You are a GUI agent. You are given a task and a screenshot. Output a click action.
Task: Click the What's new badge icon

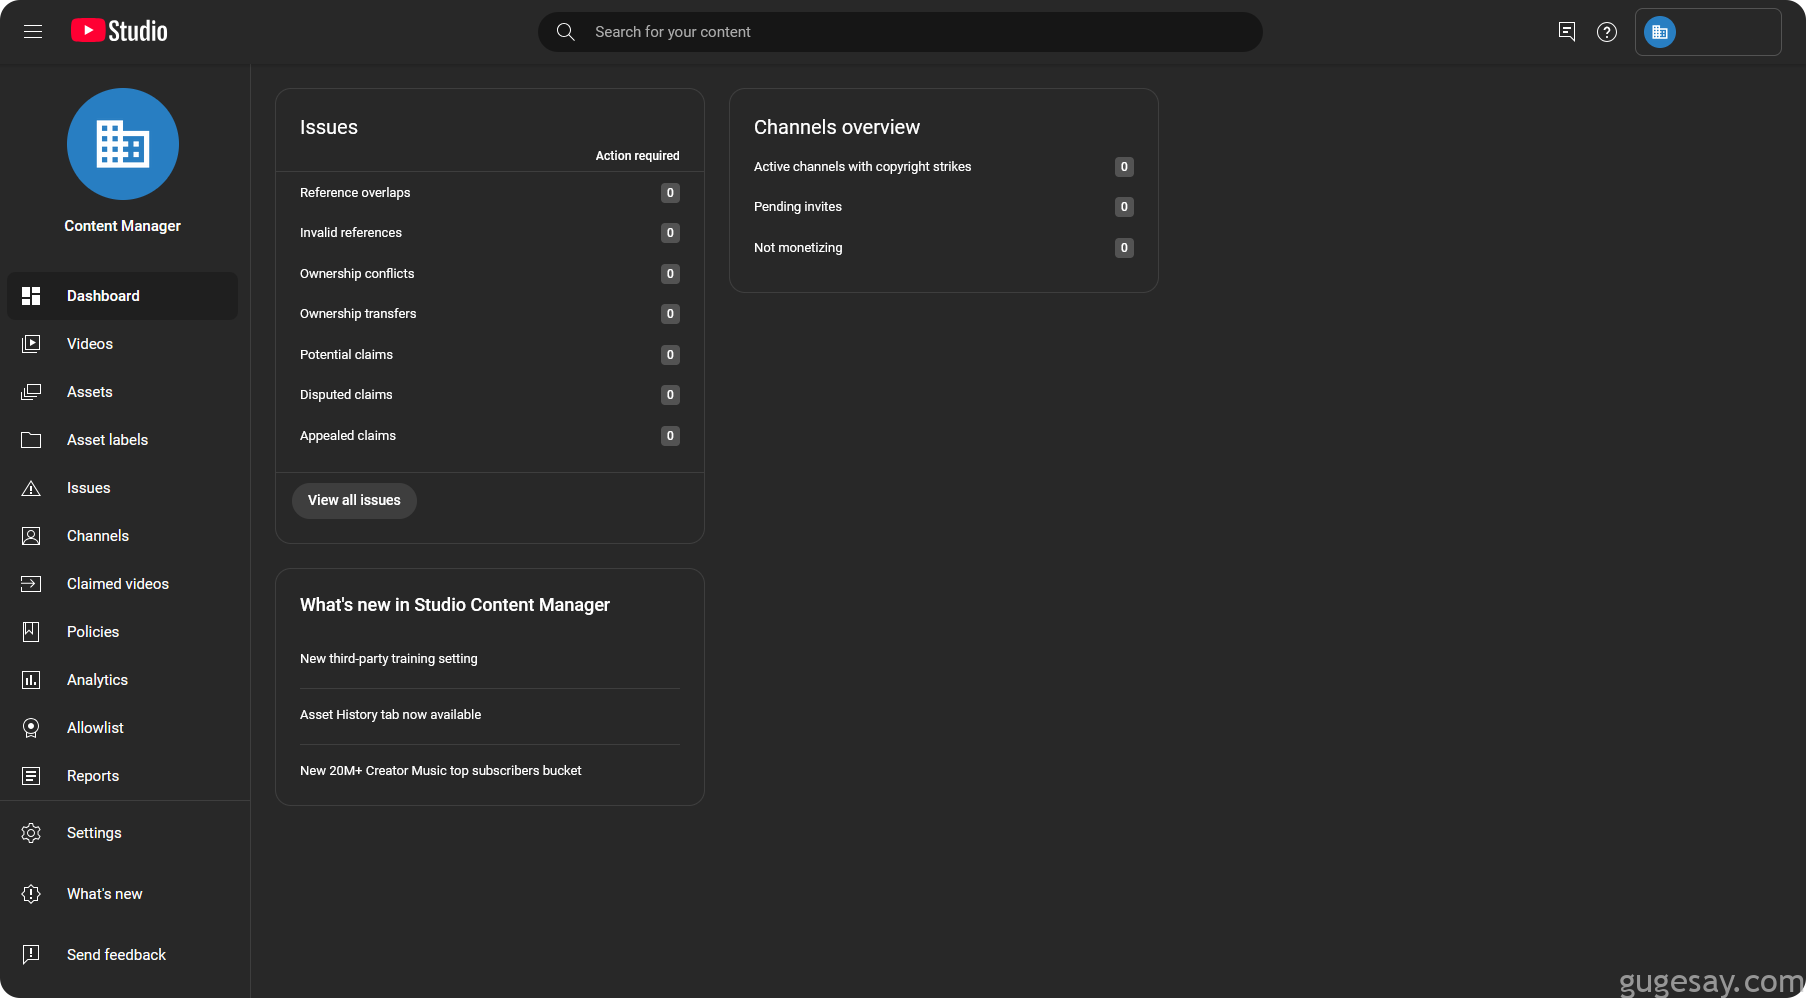point(31,894)
